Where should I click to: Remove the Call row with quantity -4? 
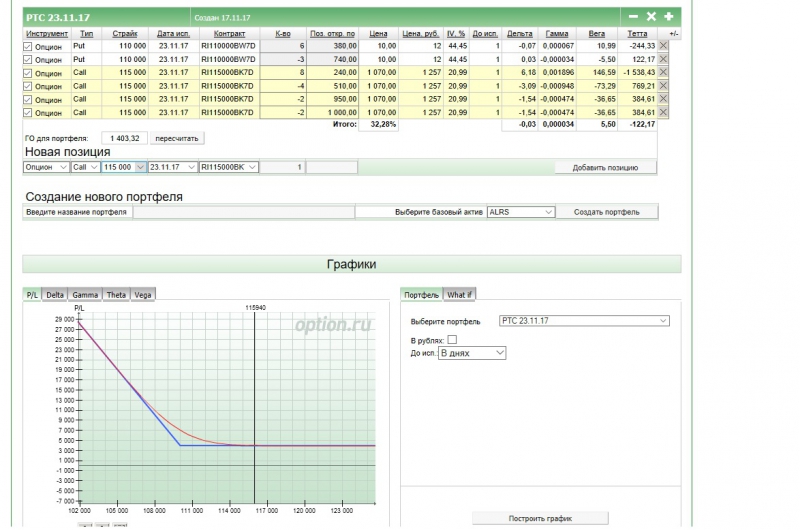click(x=663, y=86)
